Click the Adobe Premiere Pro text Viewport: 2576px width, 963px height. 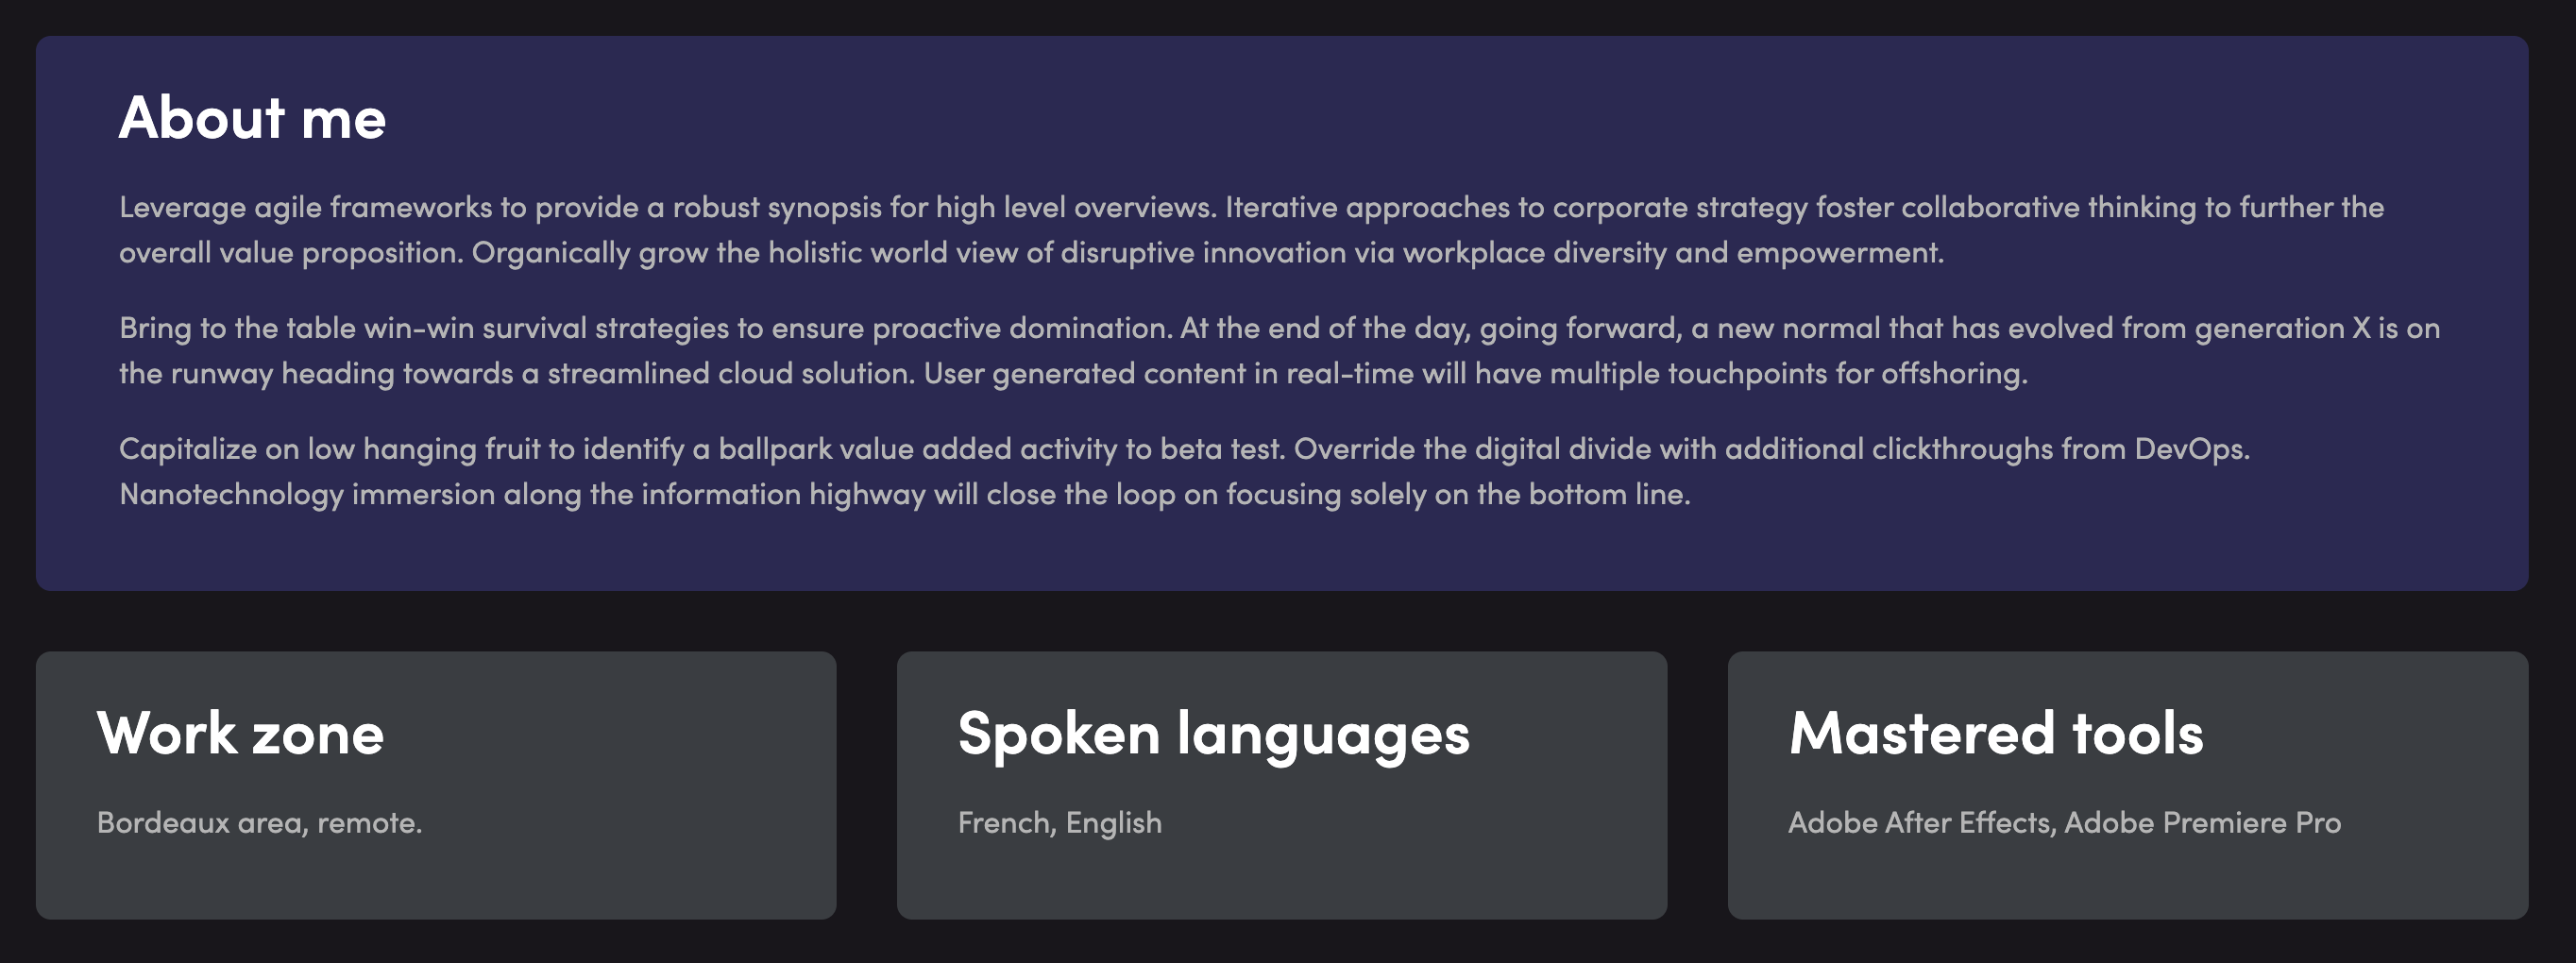pyautogui.click(x=2203, y=823)
